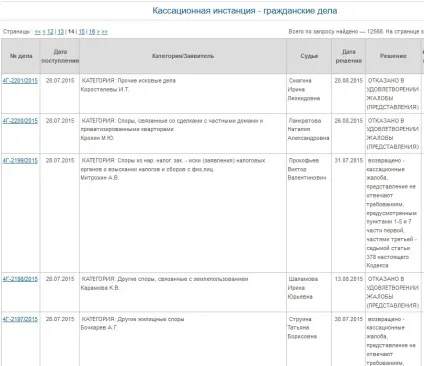This screenshot has width=424, height=366.
Task: Click the 'Решение' column header
Action: (x=393, y=56)
